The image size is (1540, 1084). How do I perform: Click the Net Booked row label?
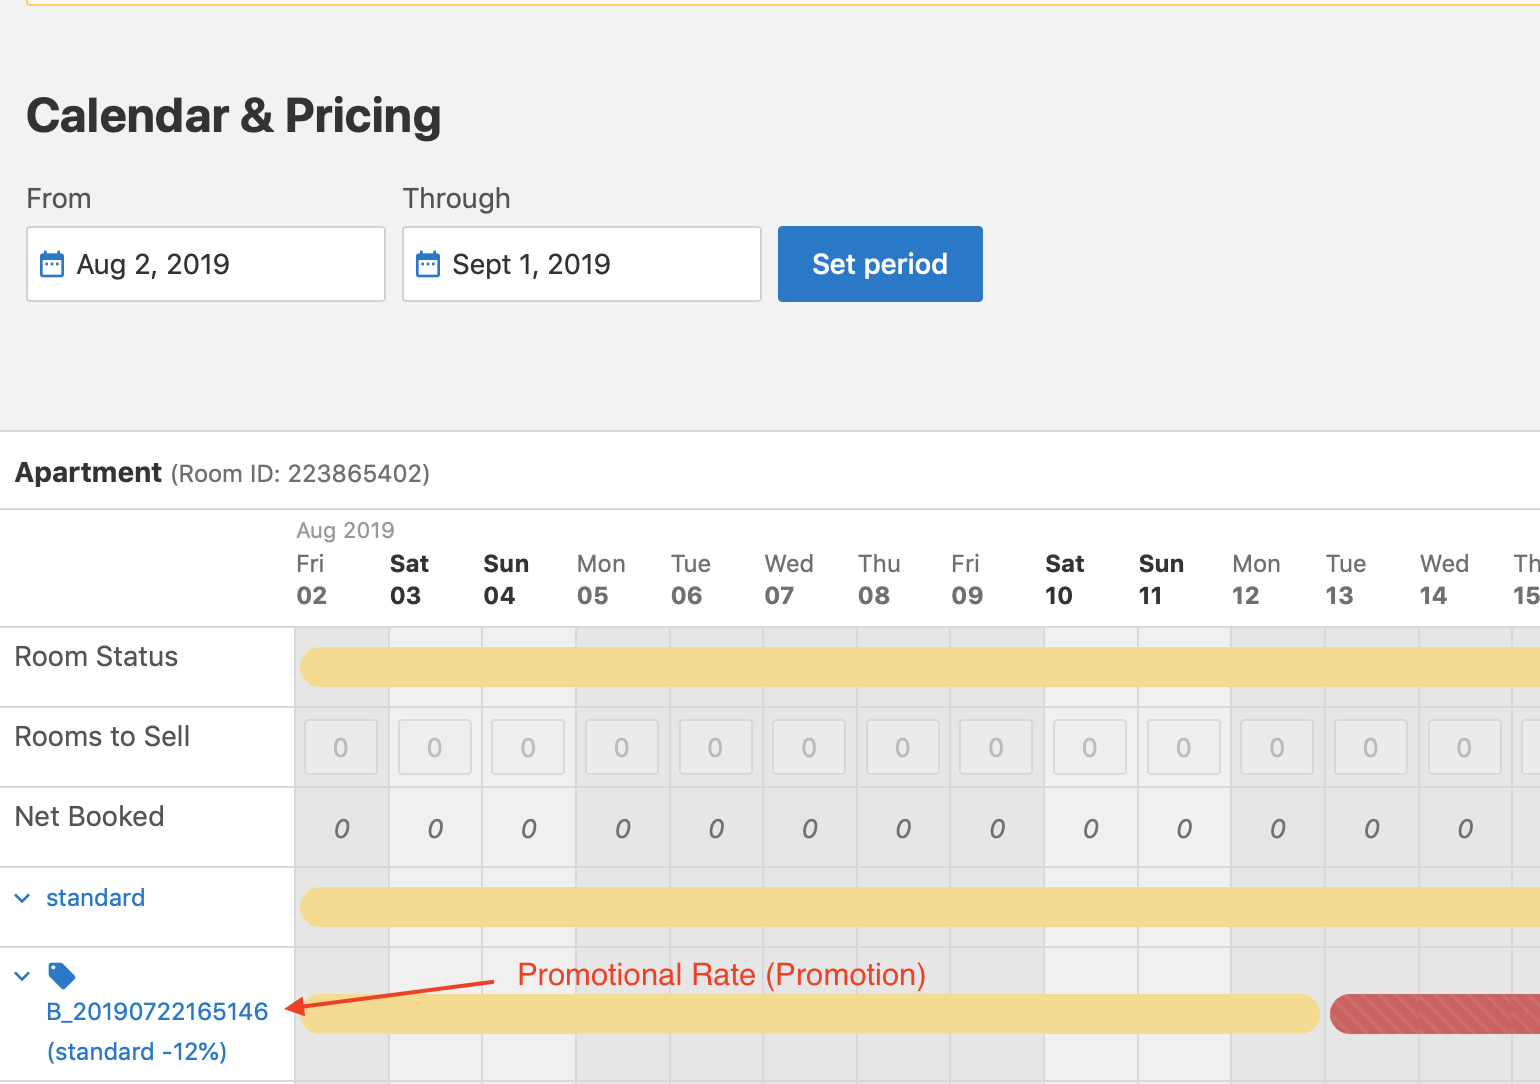(89, 817)
